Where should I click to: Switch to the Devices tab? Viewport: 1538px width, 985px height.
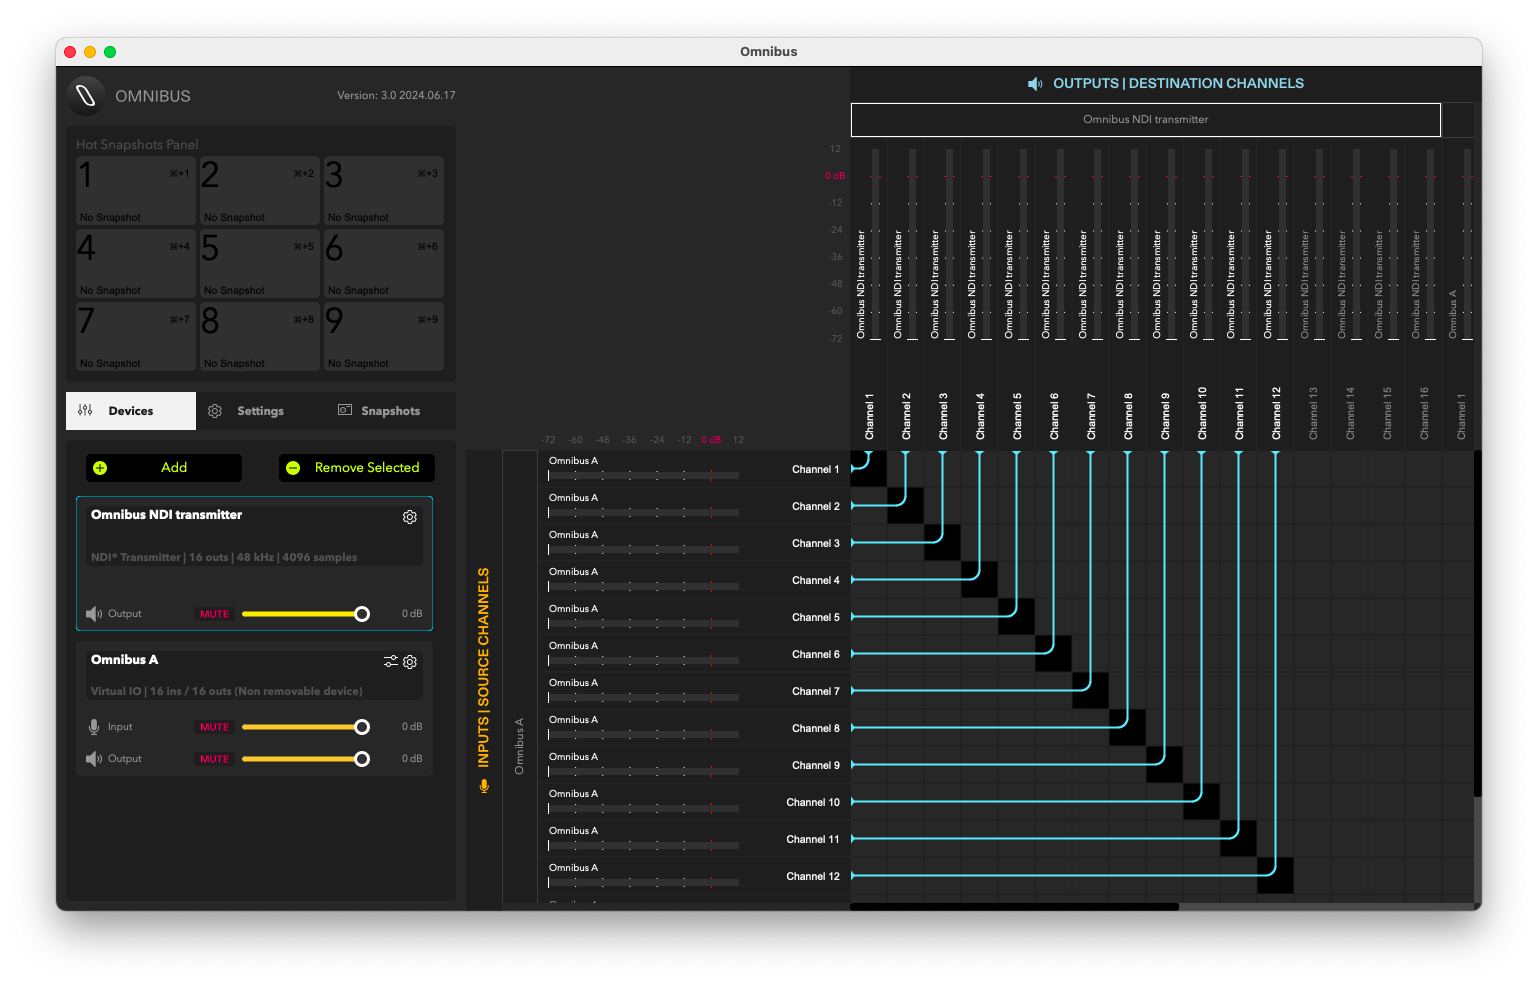pyautogui.click(x=131, y=411)
